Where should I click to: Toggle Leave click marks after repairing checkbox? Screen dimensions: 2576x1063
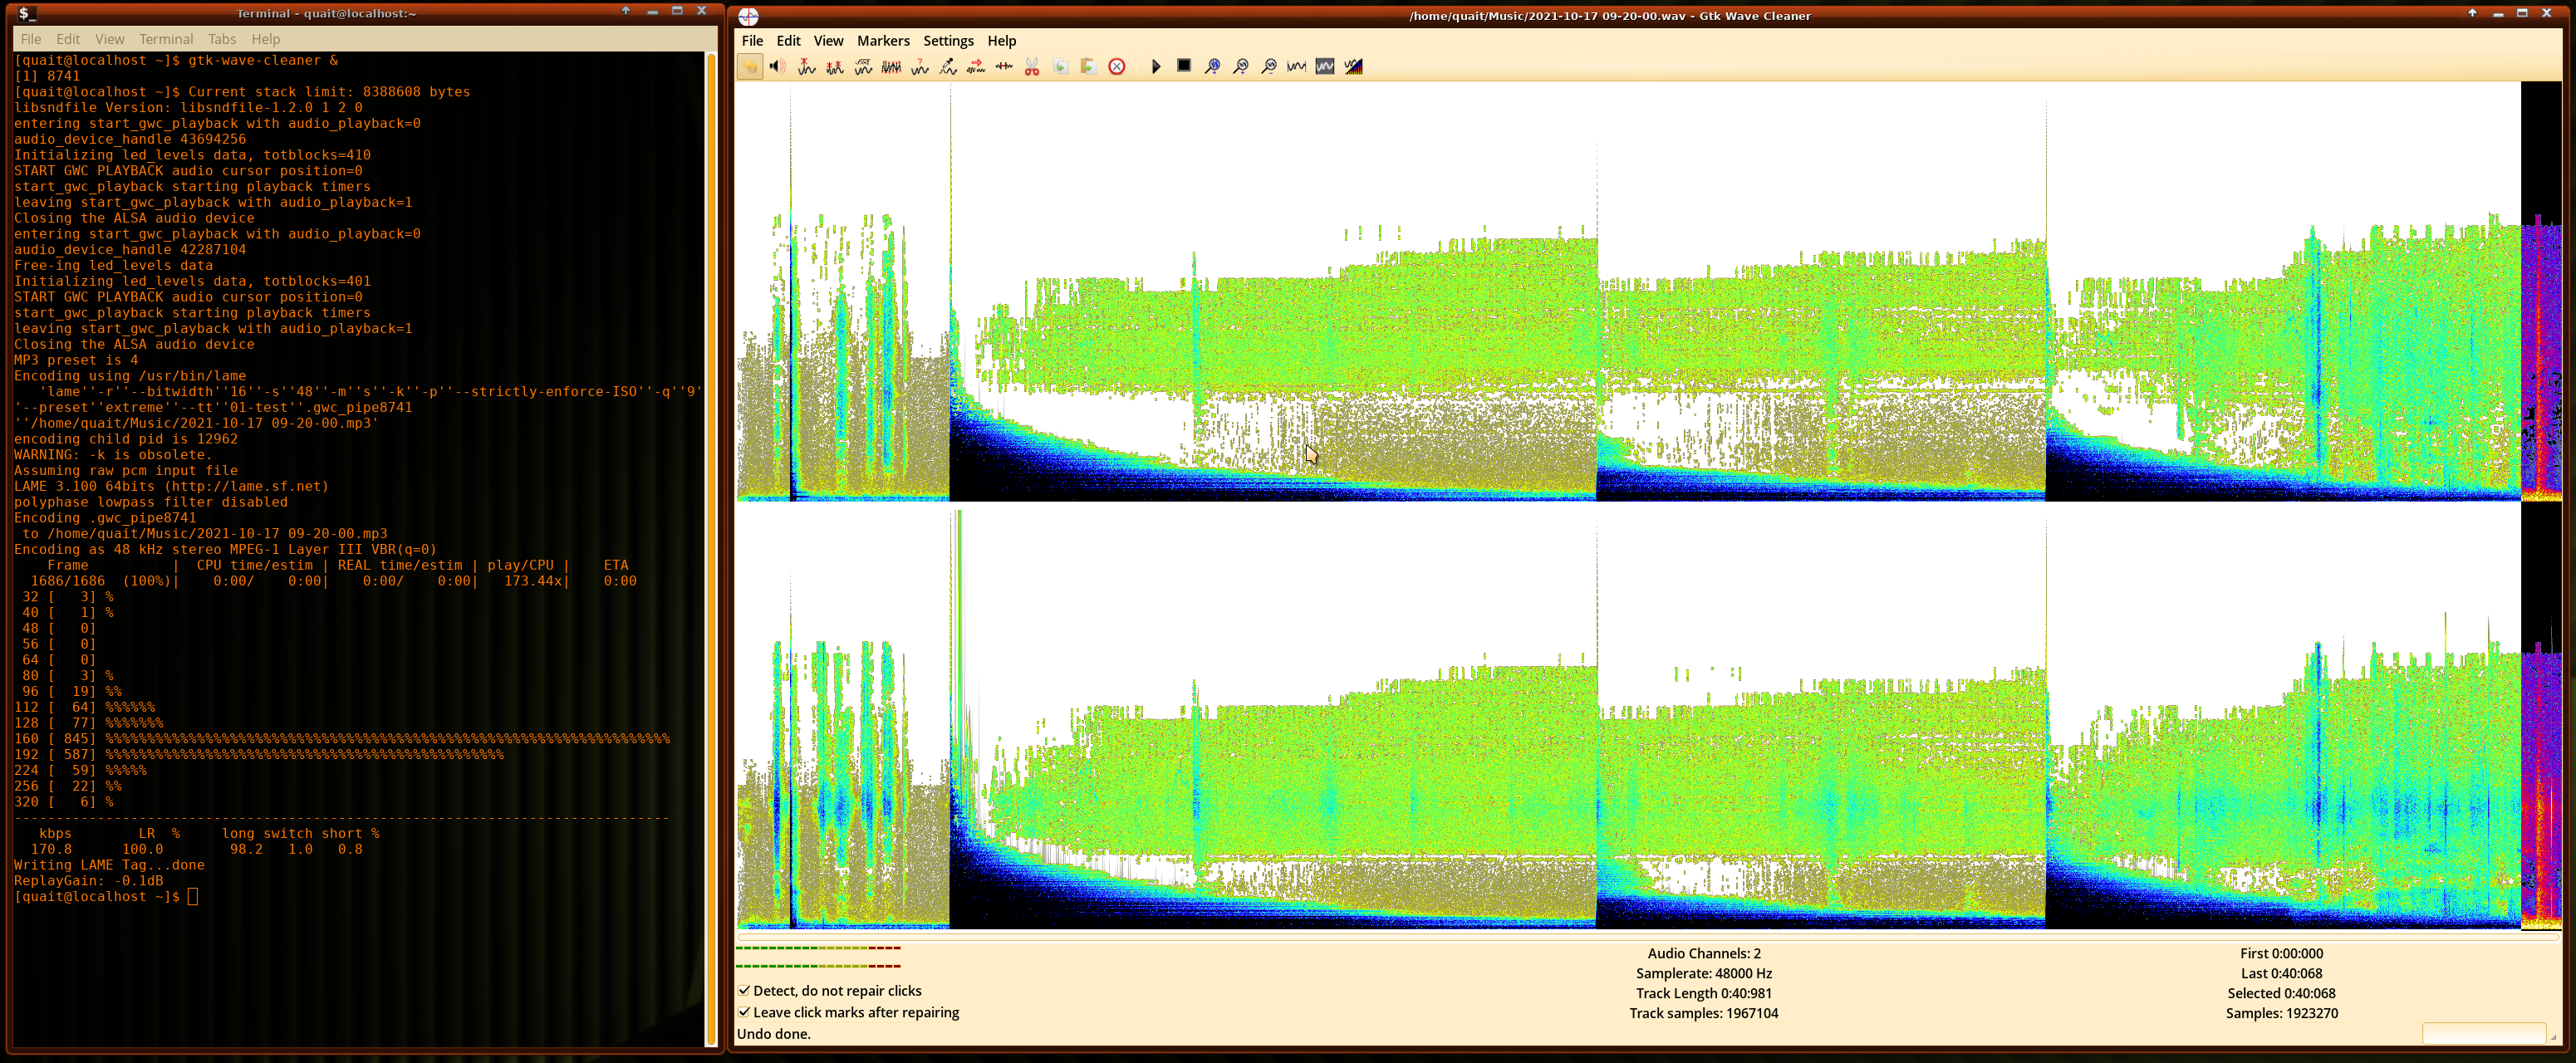click(745, 1012)
